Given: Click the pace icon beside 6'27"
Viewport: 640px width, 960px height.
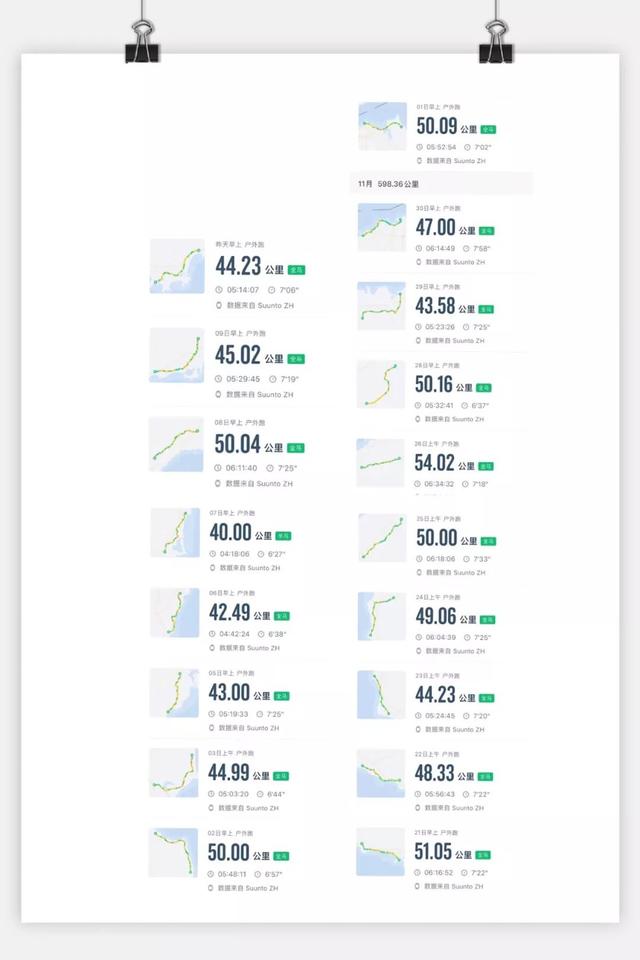Looking at the screenshot, I should pyautogui.click(x=261, y=554).
